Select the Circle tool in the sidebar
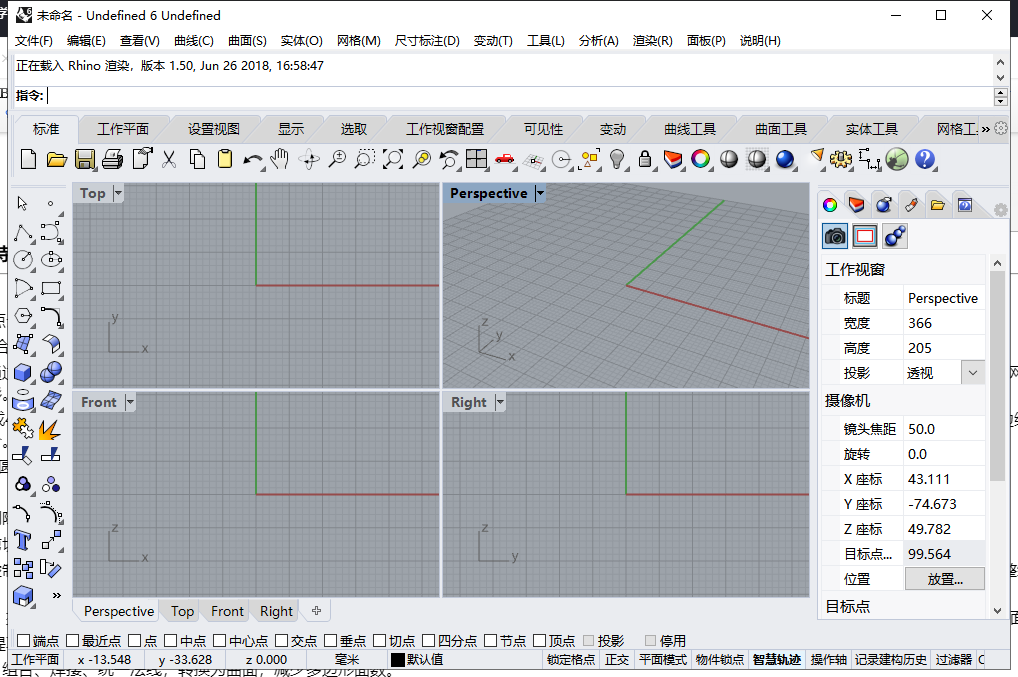The width and height of the screenshot is (1018, 677). pos(23,260)
